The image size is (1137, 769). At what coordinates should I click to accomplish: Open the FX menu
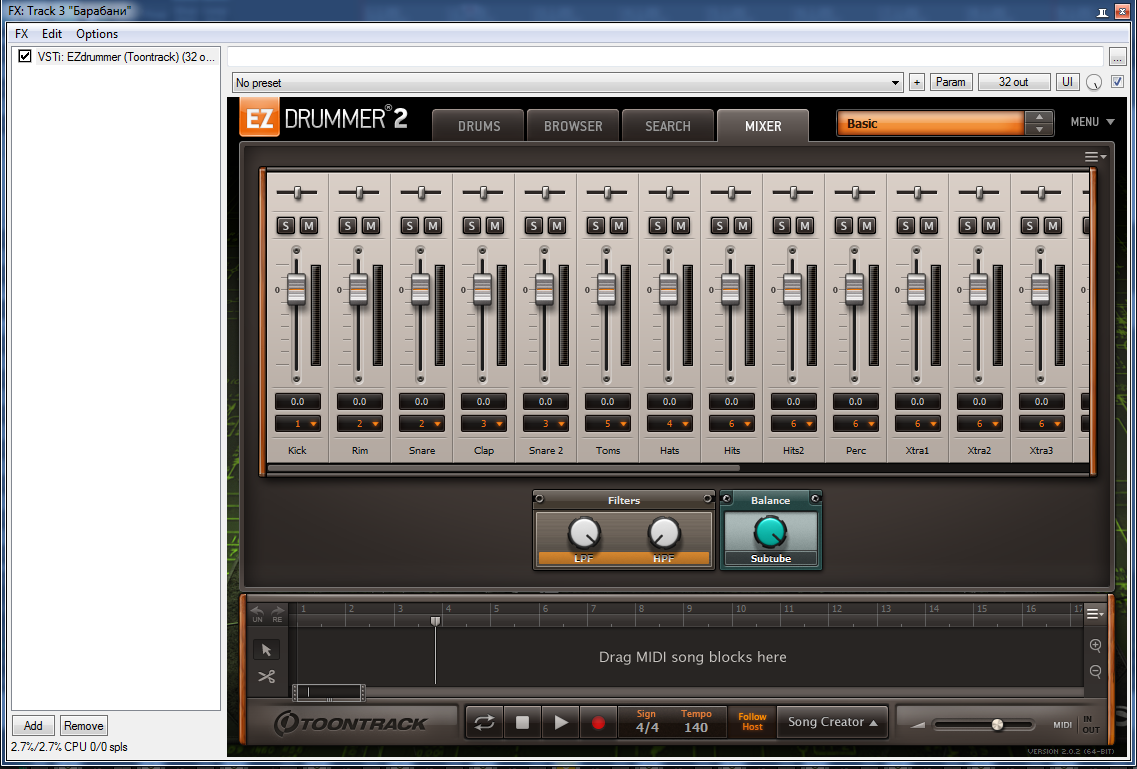(22, 33)
